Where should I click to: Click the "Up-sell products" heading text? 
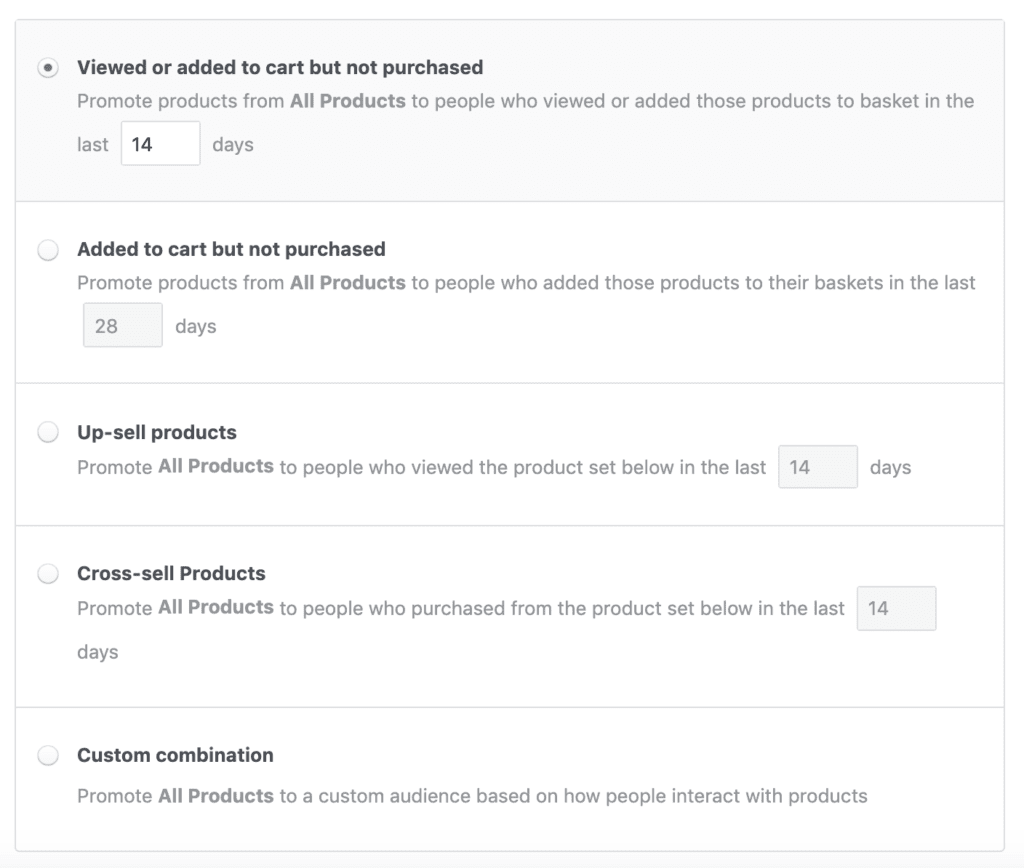(157, 432)
